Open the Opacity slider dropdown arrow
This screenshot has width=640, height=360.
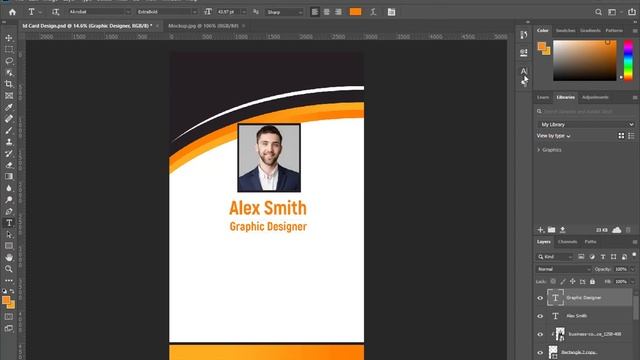632,269
